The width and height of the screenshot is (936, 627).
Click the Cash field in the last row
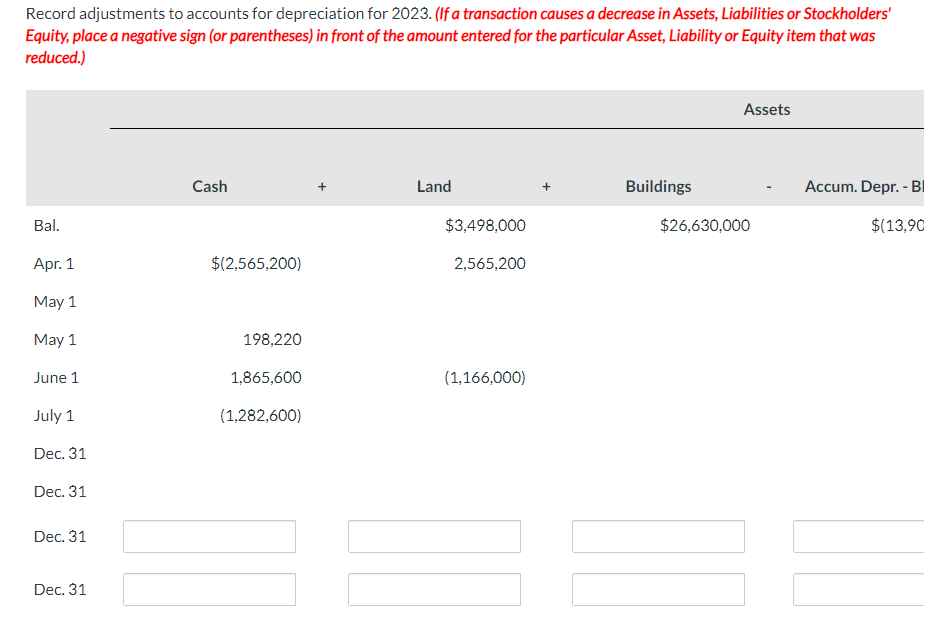click(x=208, y=589)
